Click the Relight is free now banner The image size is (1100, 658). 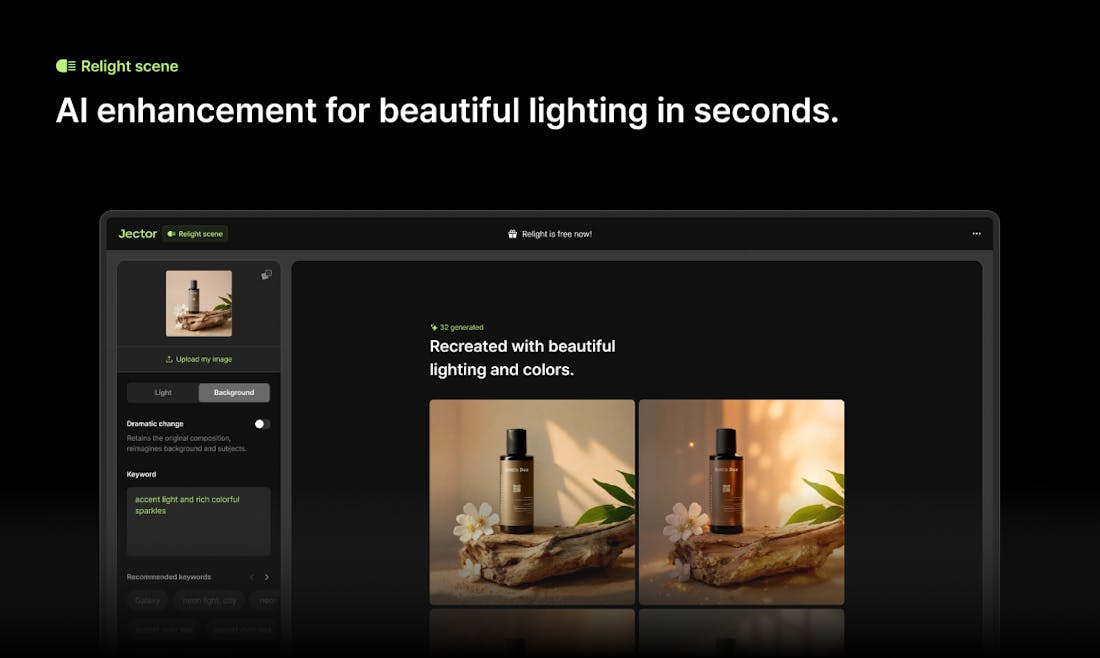pos(550,234)
